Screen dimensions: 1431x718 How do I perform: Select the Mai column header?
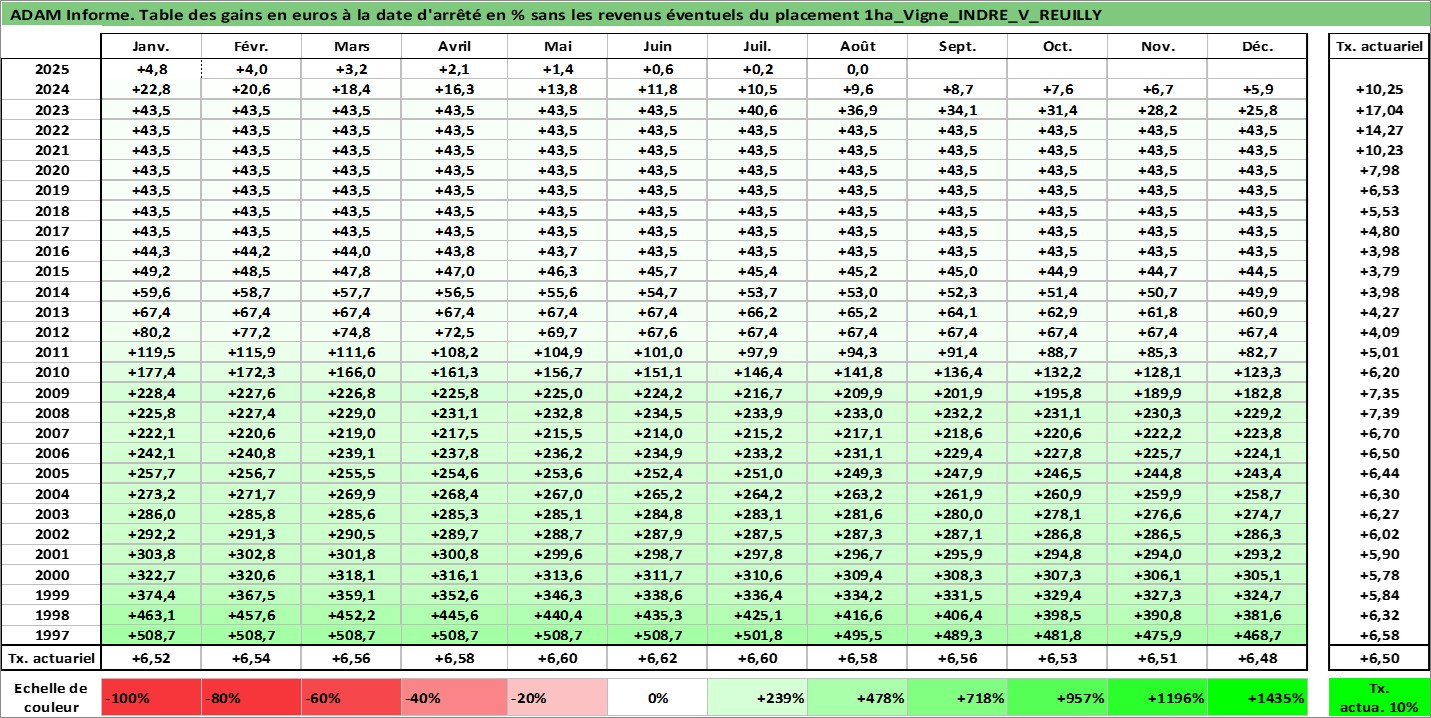(557, 47)
